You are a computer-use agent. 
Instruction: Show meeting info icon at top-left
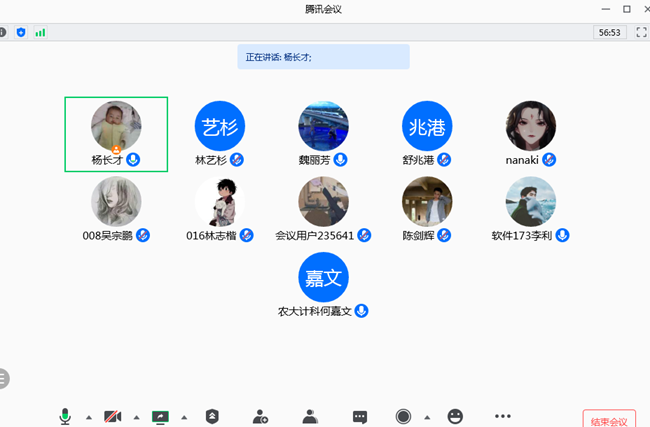(x=3, y=32)
